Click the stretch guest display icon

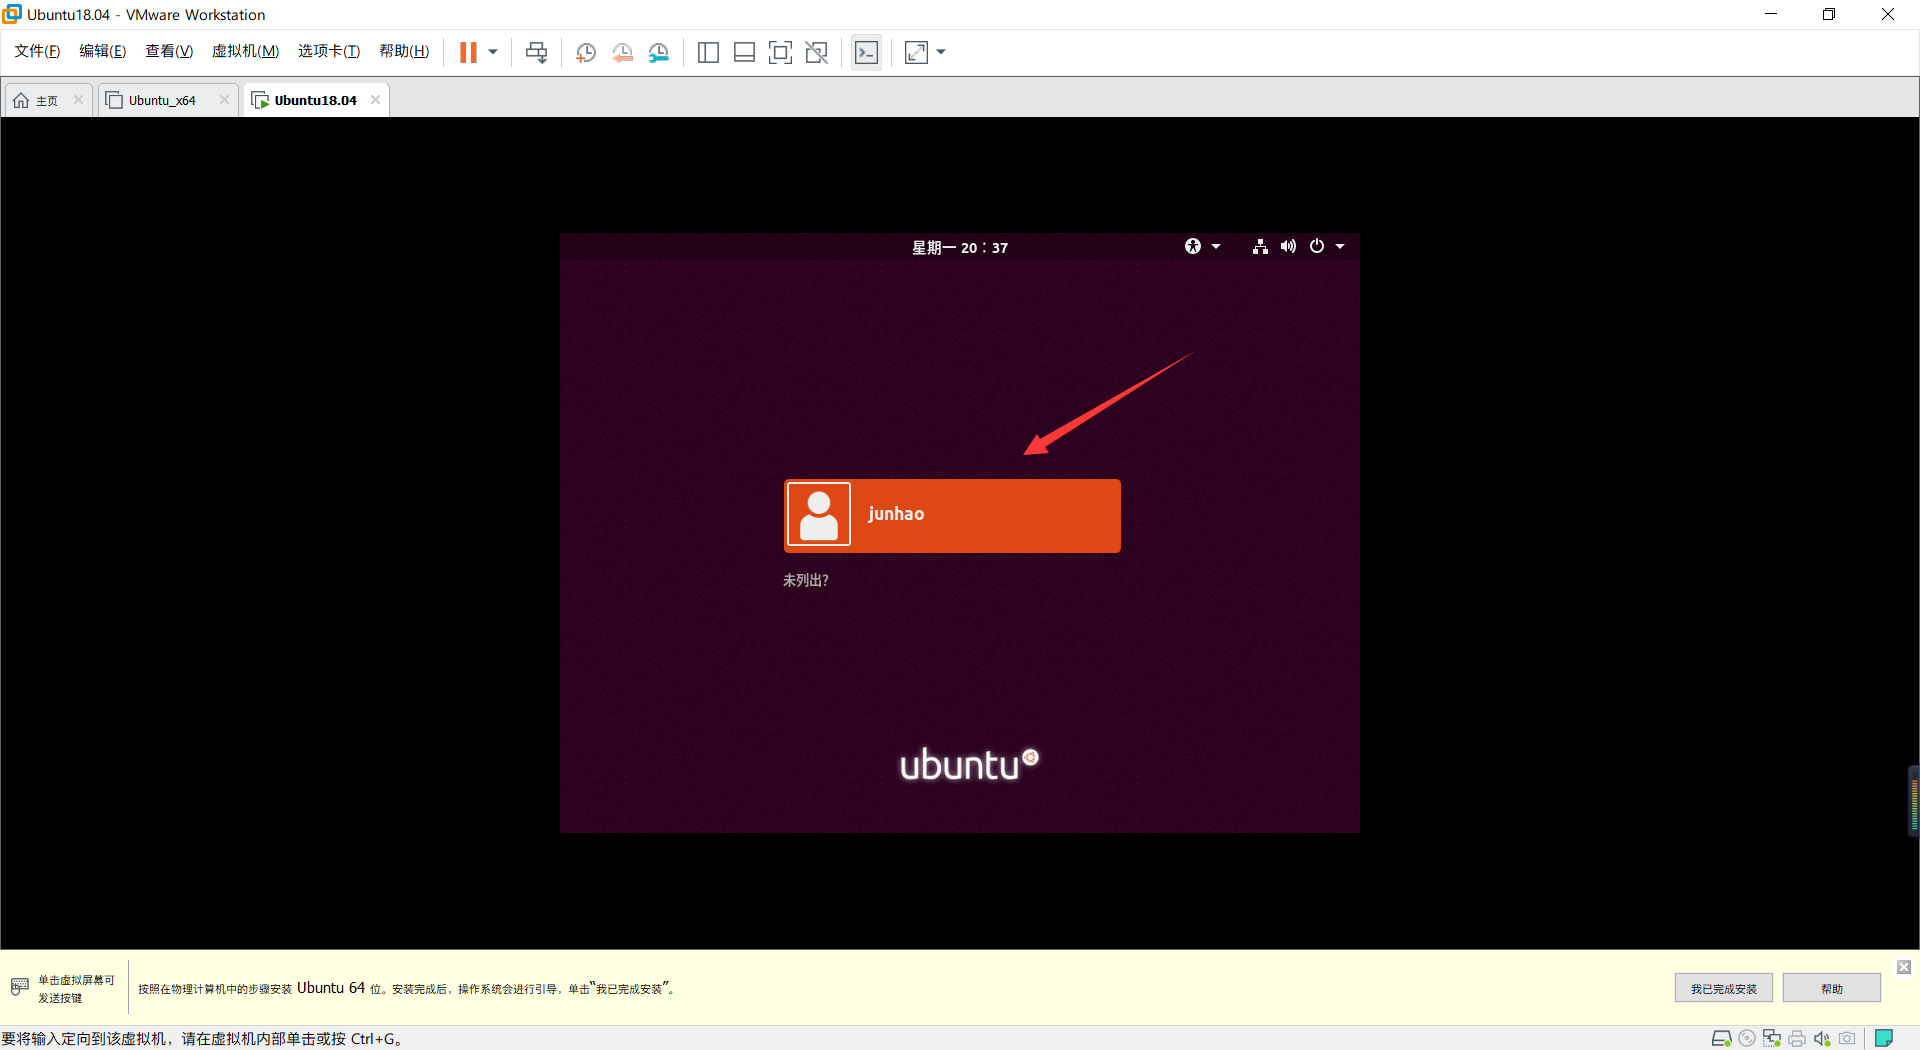916,52
